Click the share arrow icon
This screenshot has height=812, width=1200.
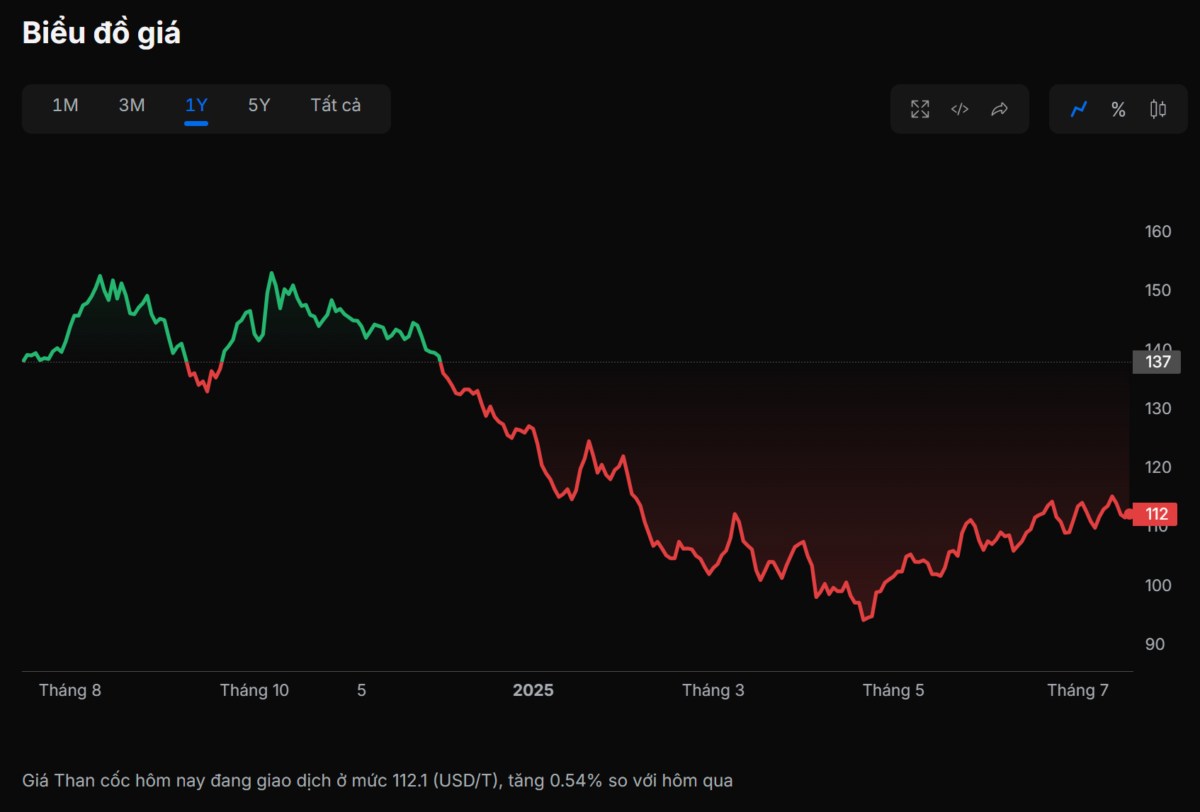pos(999,109)
